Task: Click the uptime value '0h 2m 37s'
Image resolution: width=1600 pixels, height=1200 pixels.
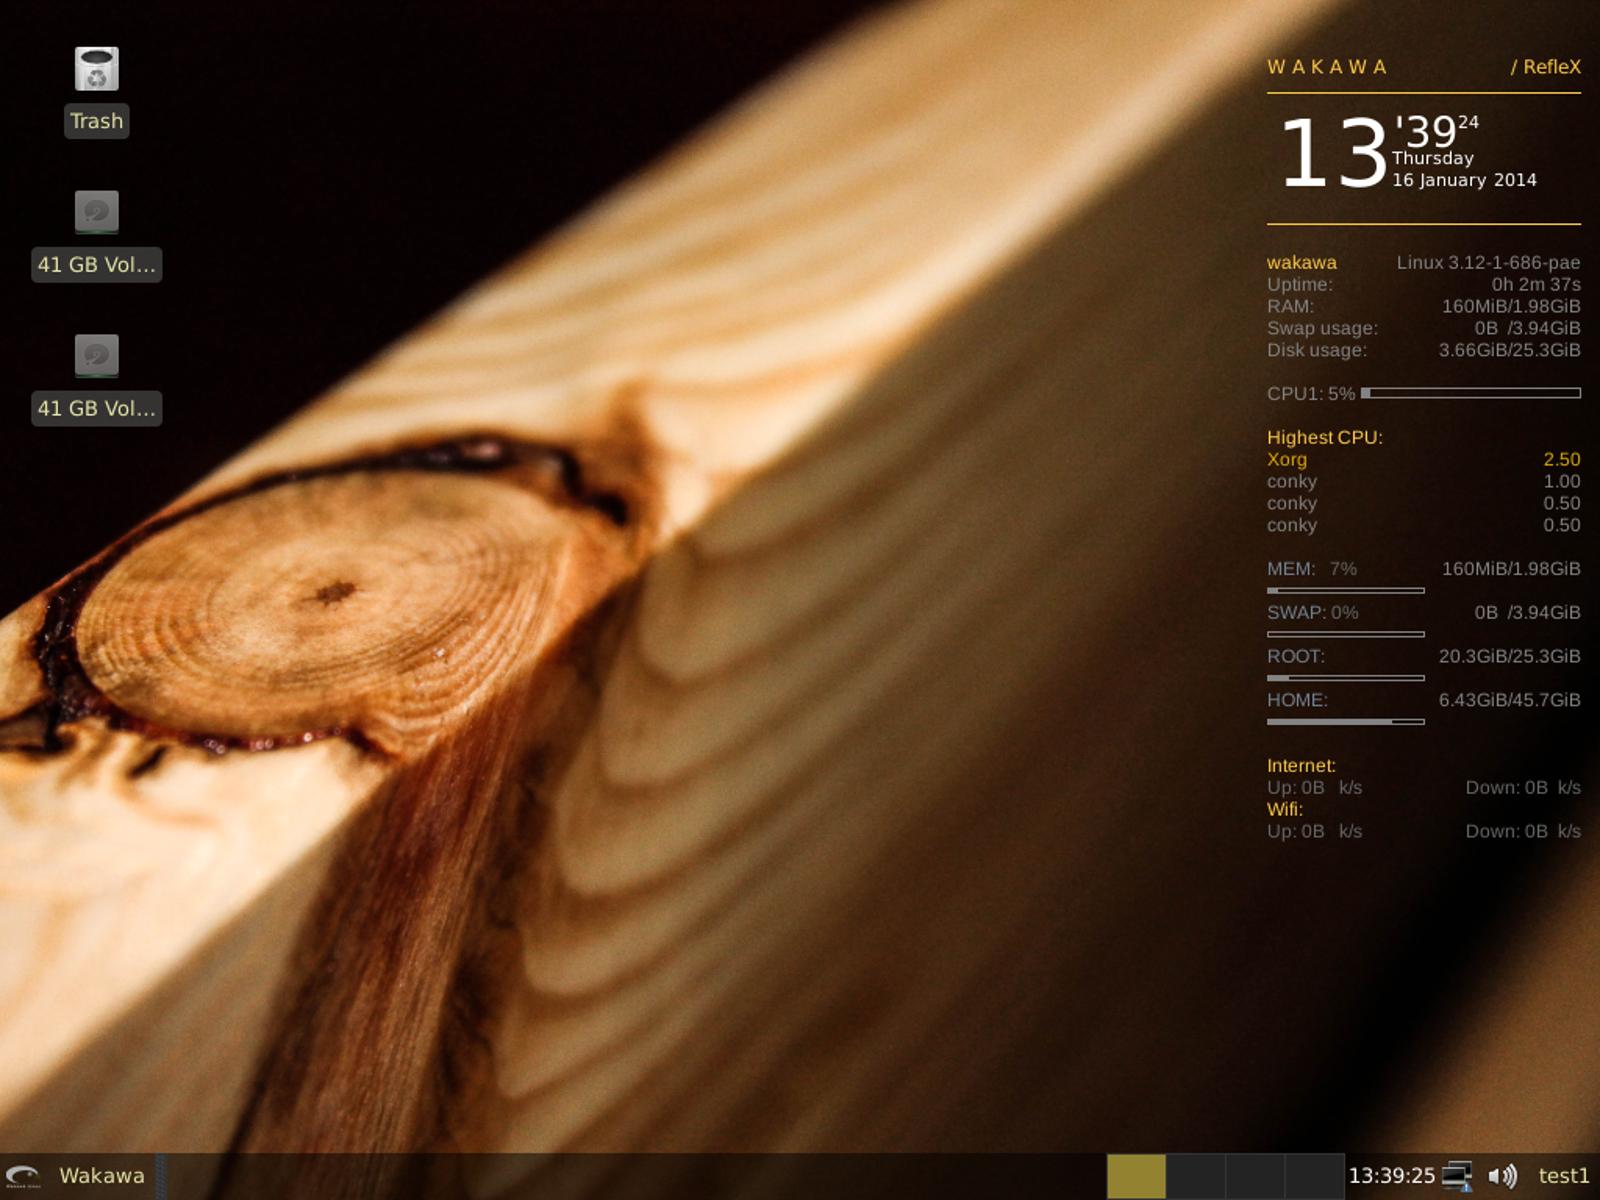Action: pos(1536,285)
